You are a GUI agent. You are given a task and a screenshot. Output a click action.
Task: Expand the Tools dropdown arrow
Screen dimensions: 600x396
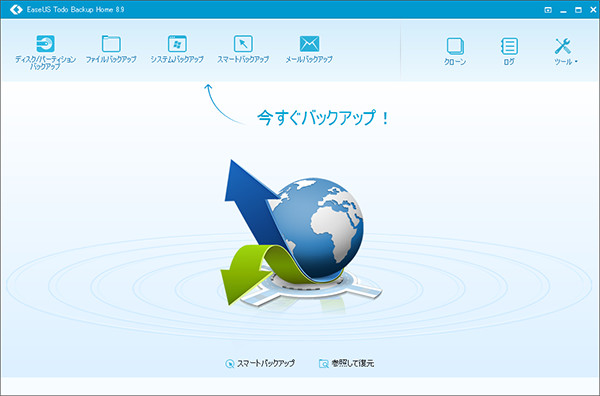[576, 61]
